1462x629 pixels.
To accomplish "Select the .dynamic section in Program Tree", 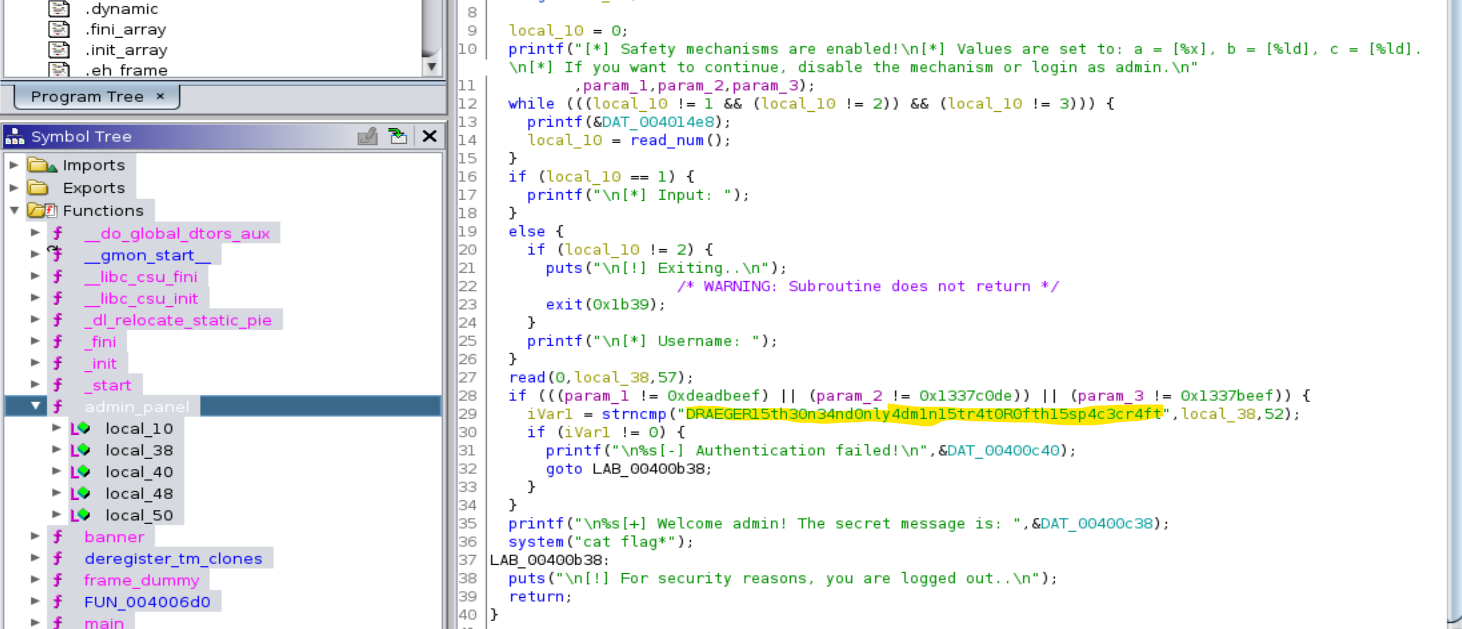I will [x=122, y=9].
